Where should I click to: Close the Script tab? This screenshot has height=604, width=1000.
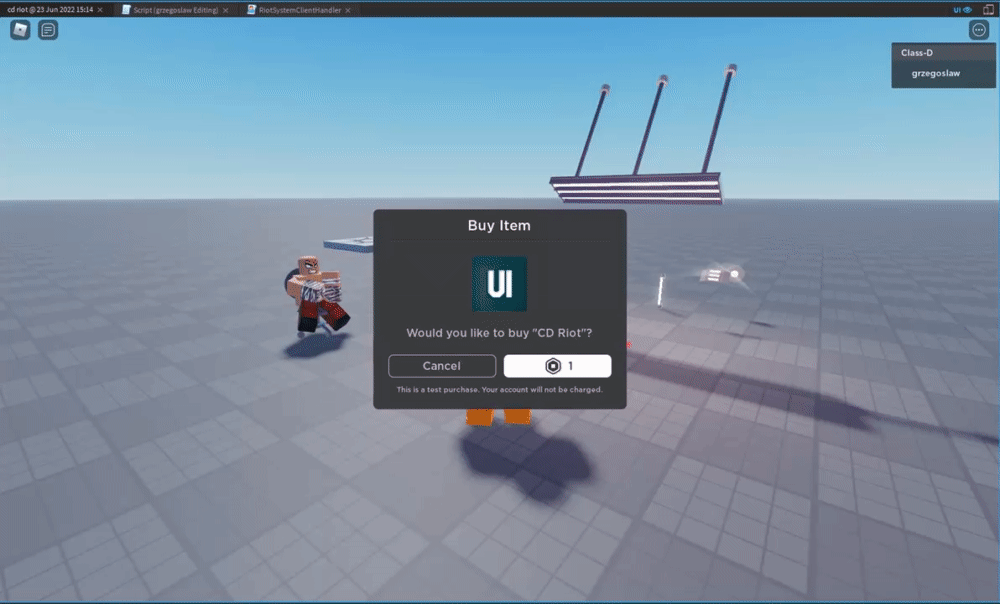[225, 10]
